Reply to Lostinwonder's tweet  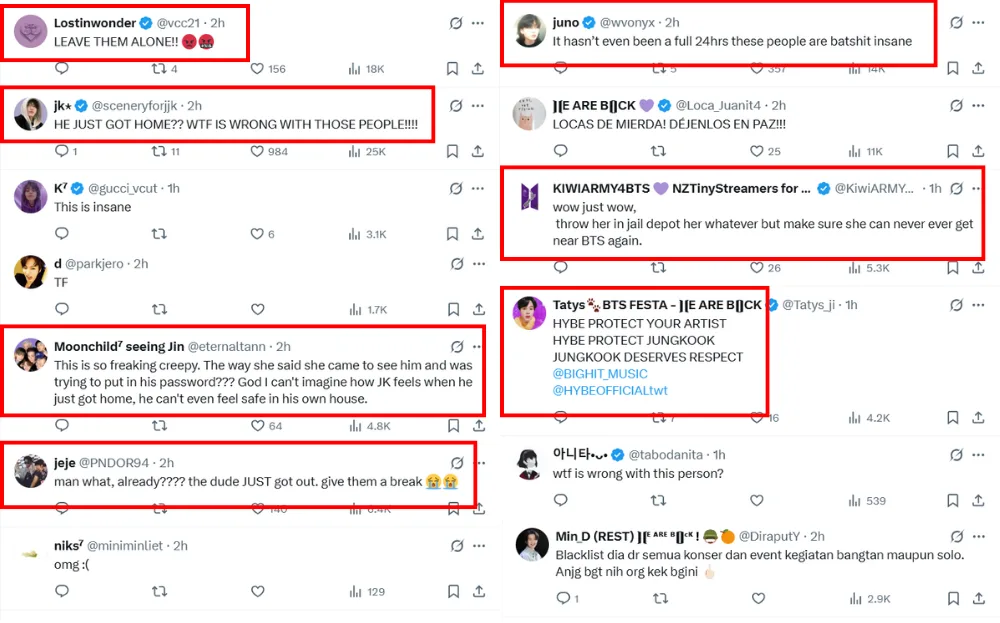62,69
